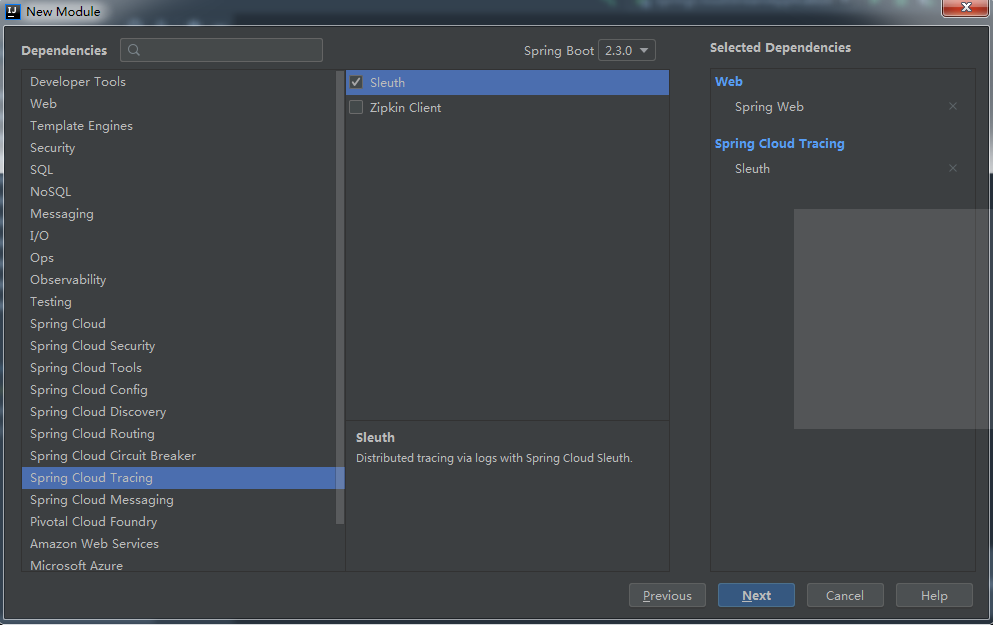Click the Previous button

click(667, 595)
